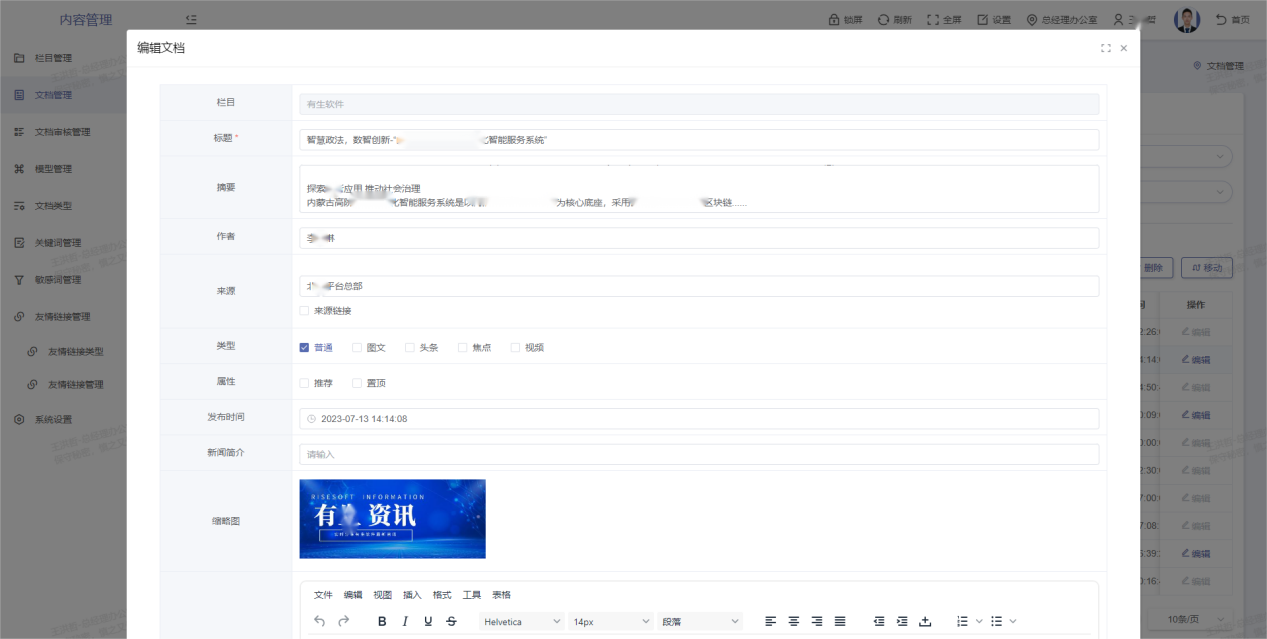1267x639 pixels.
Task: Justify text in editor
Action: click(840, 621)
